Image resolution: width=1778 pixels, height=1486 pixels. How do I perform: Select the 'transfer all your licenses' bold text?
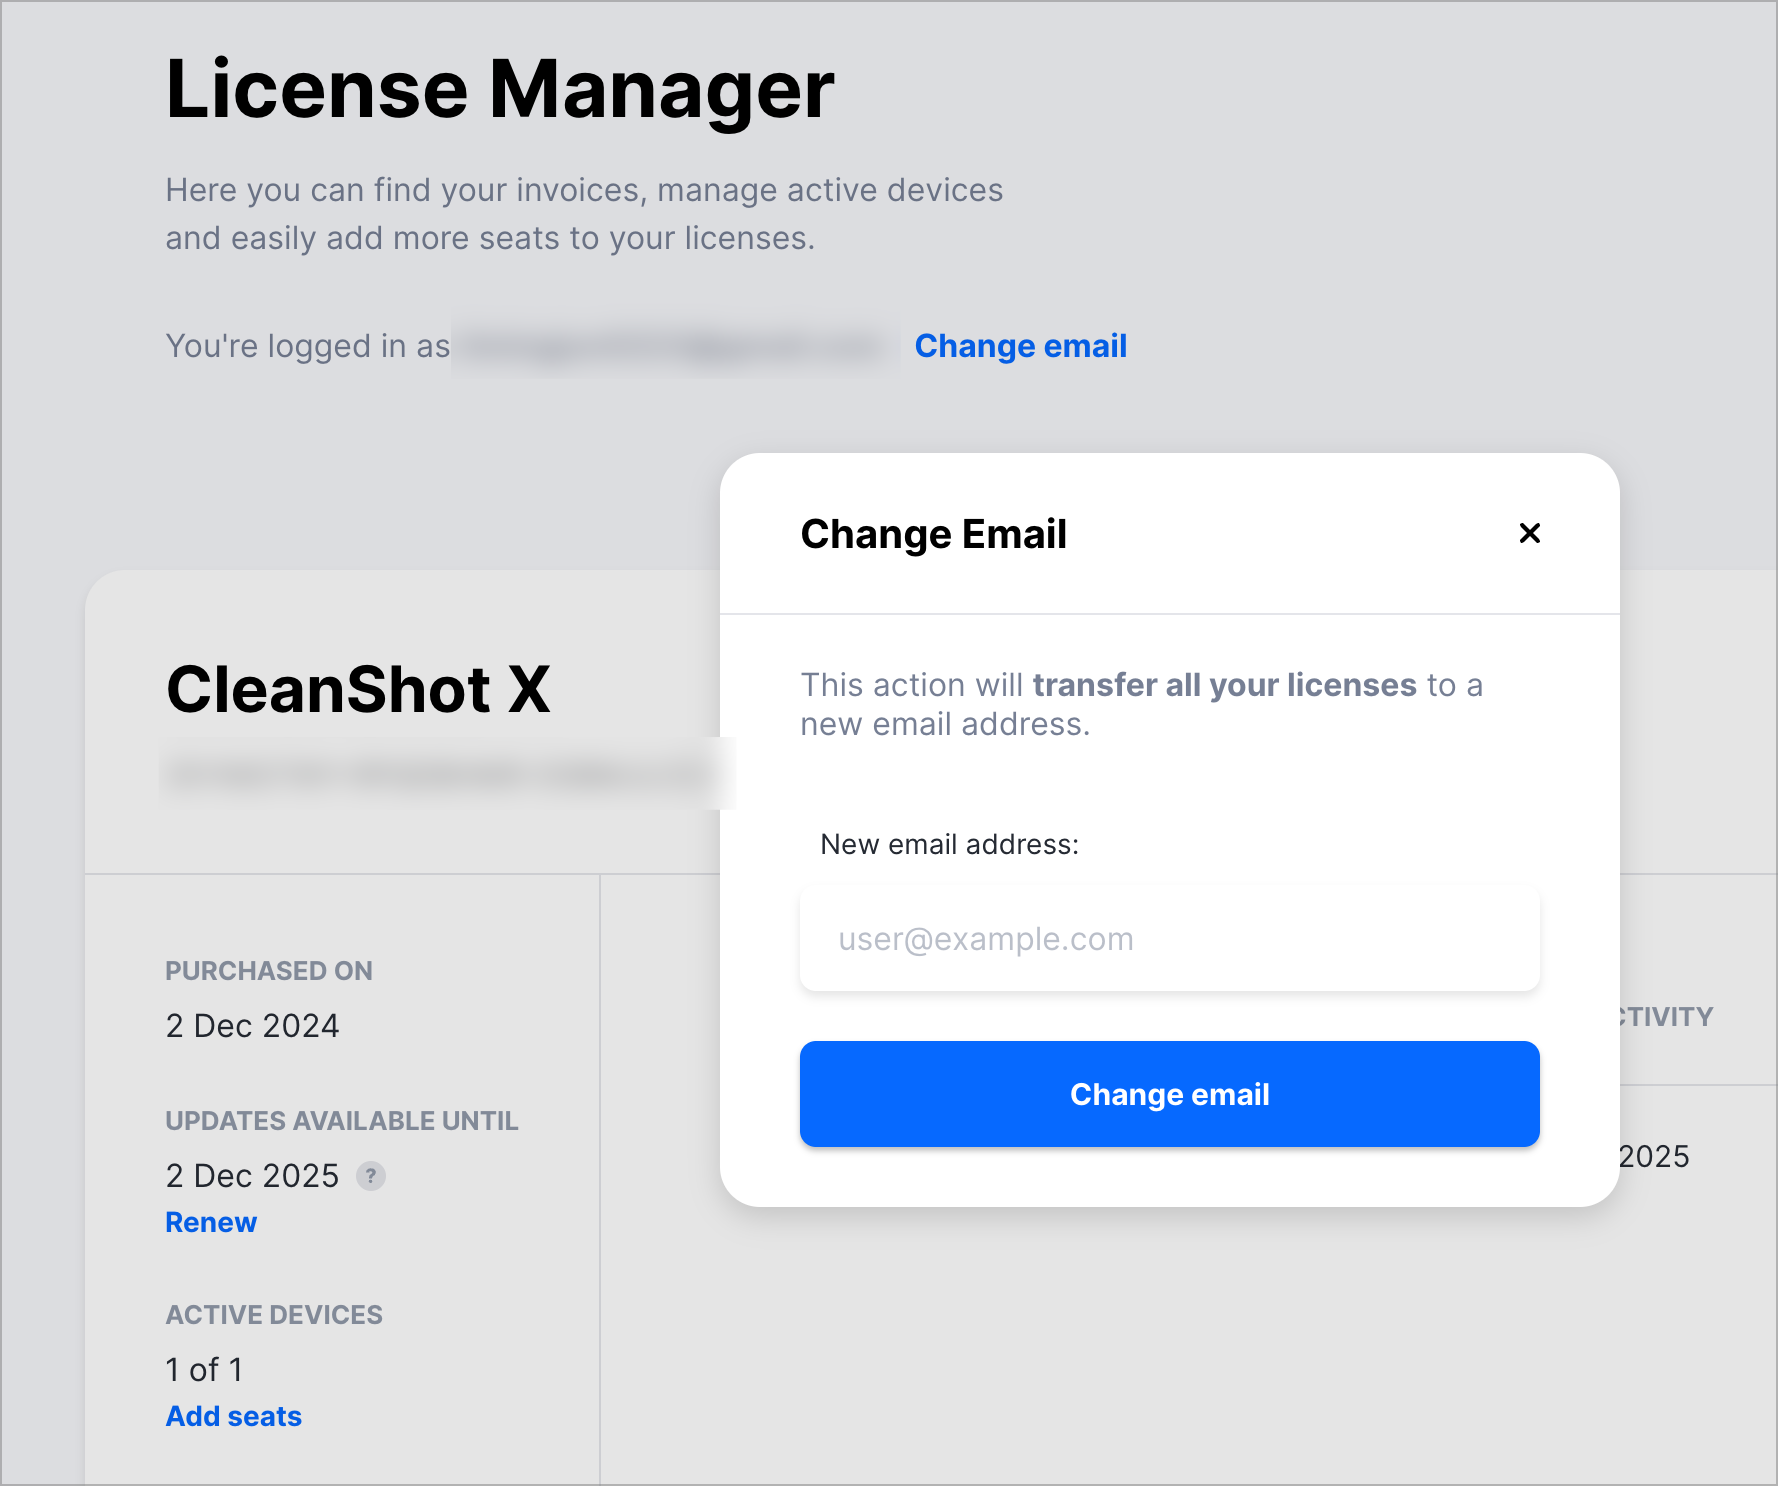click(x=1224, y=685)
